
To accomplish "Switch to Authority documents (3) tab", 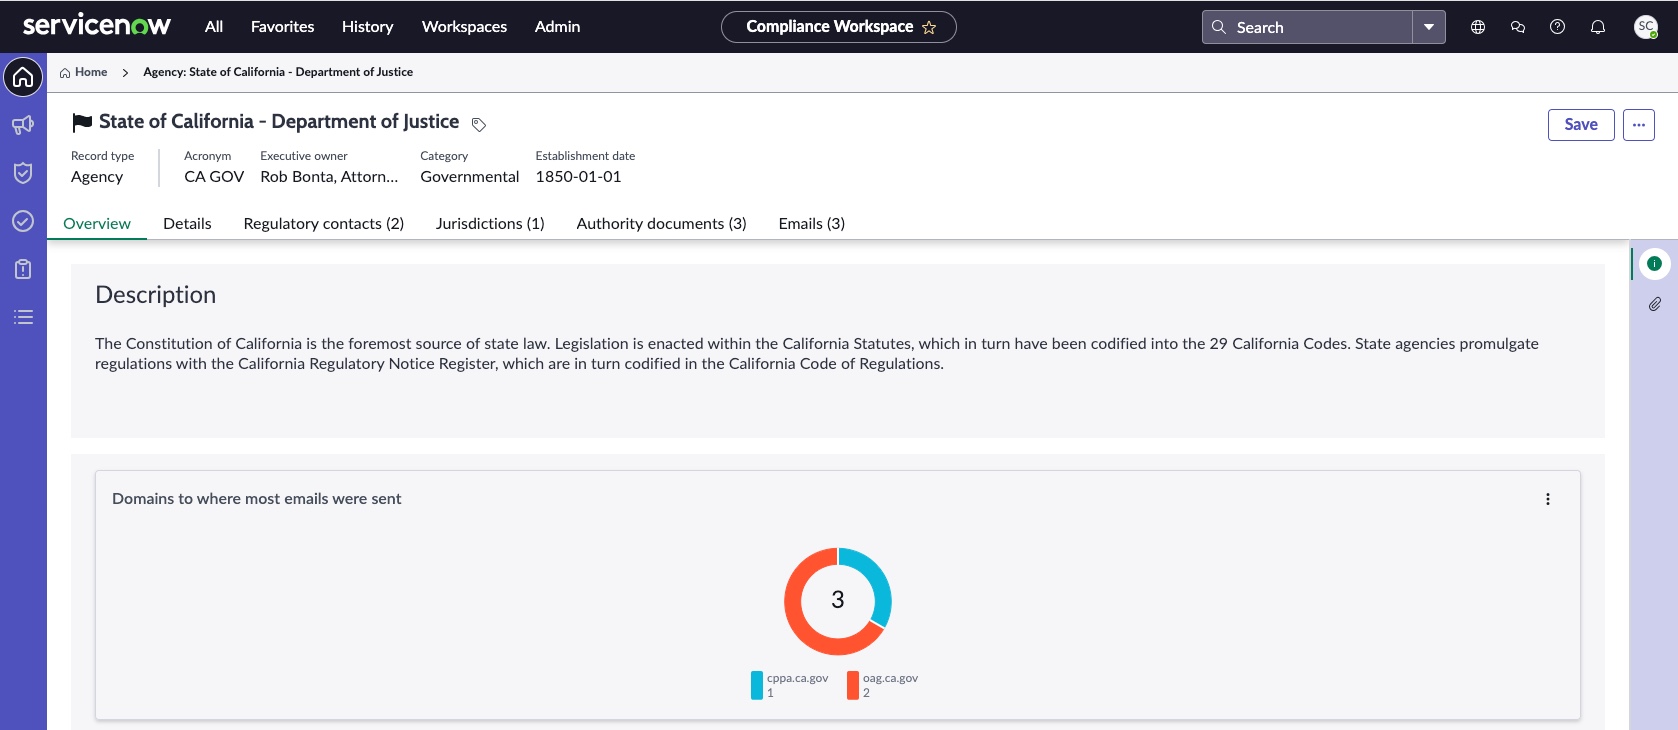I will pos(662,224).
